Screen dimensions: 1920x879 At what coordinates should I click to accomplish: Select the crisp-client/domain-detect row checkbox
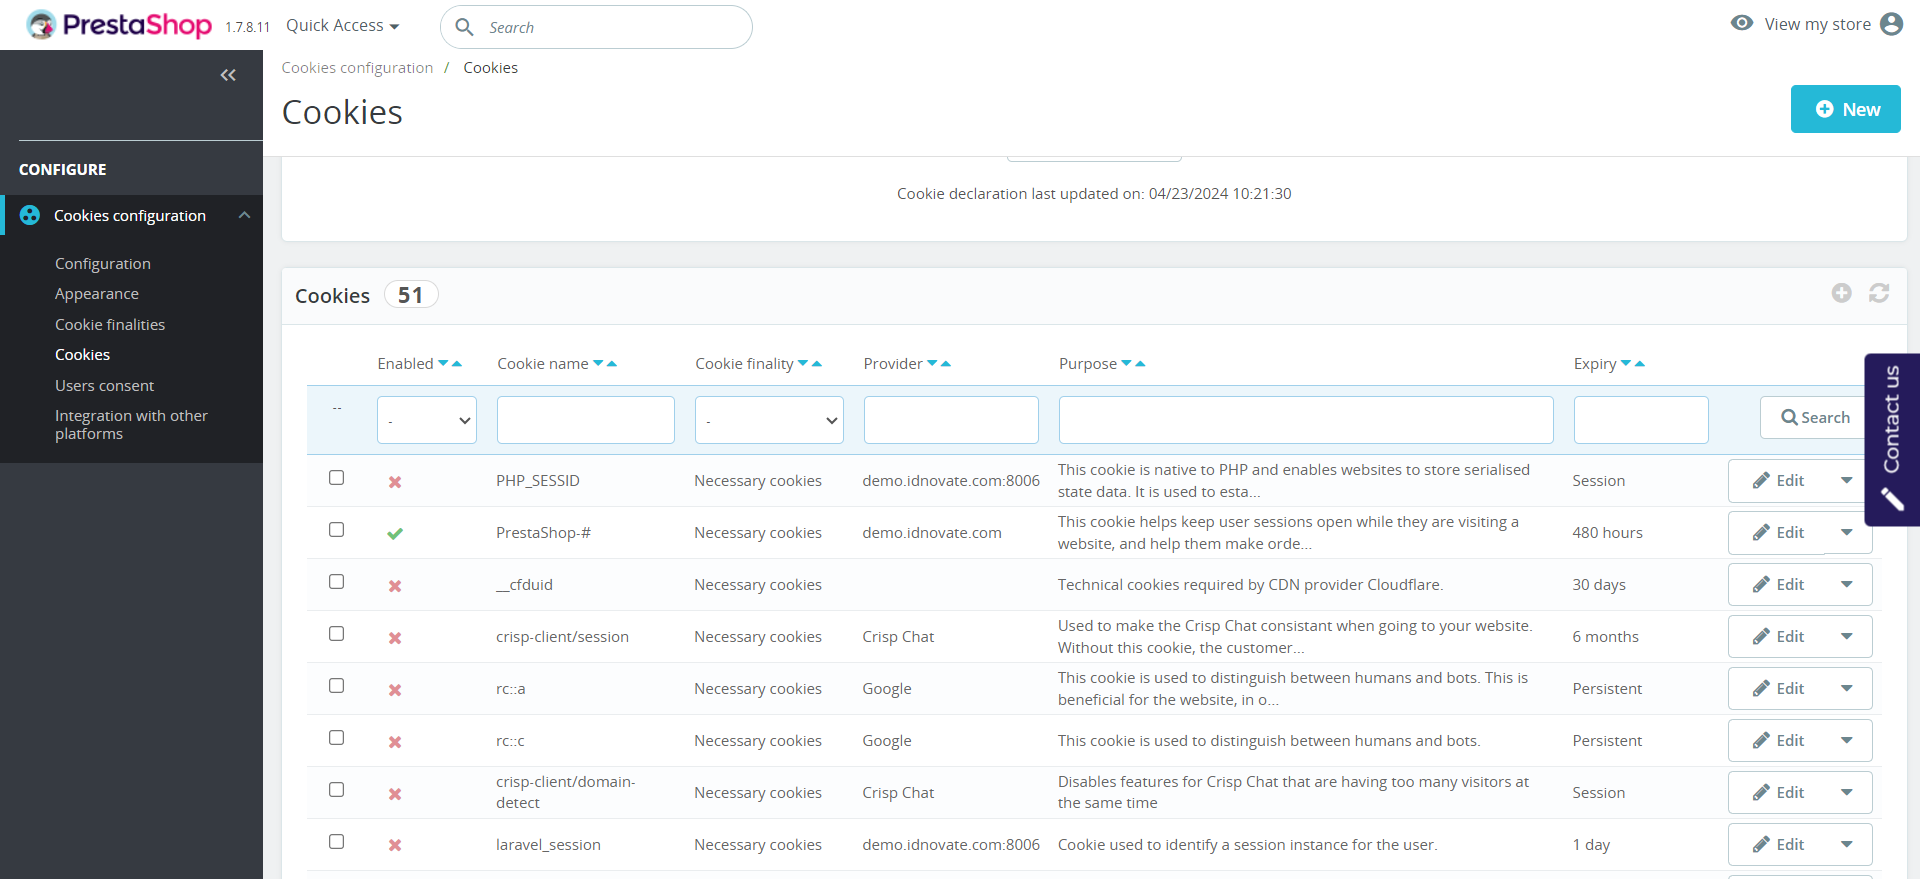tap(337, 790)
